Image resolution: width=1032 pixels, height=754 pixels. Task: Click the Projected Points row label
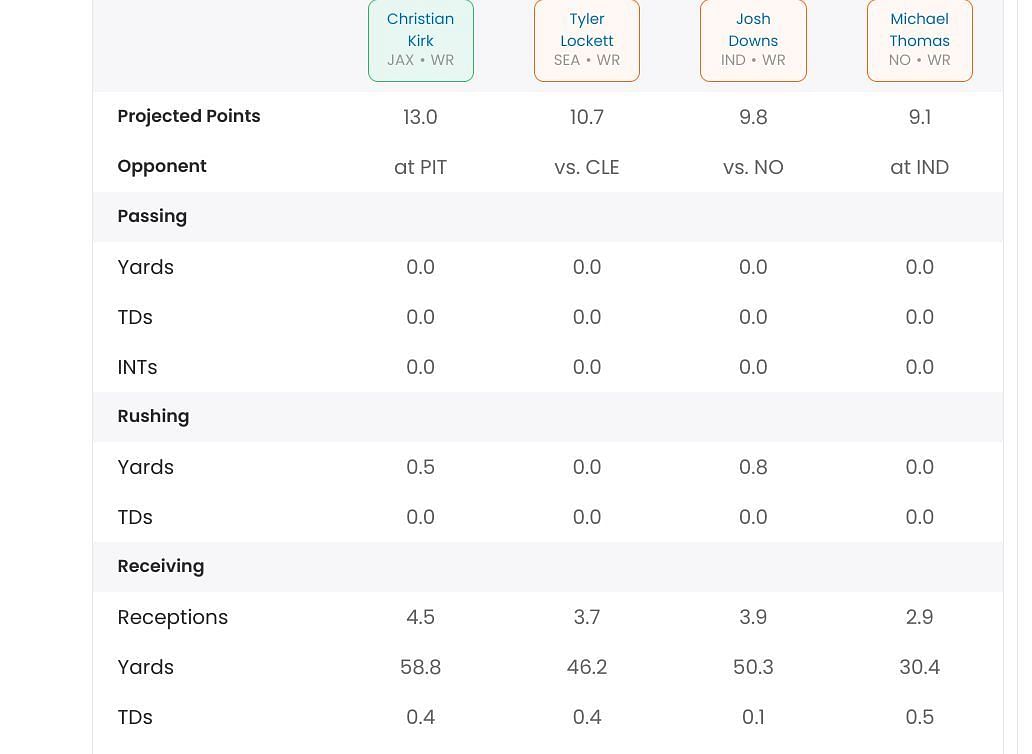point(189,116)
